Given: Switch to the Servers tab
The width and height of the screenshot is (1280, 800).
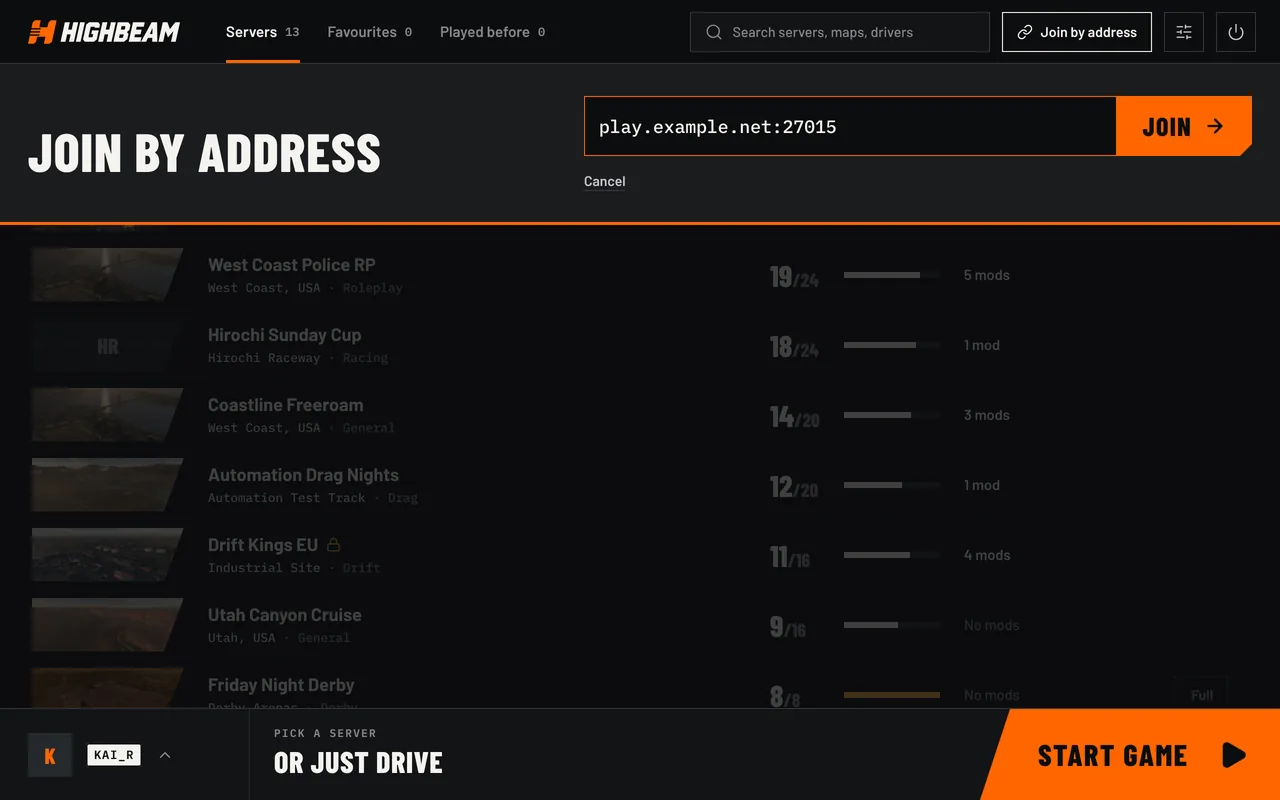Looking at the screenshot, I should 263,32.
